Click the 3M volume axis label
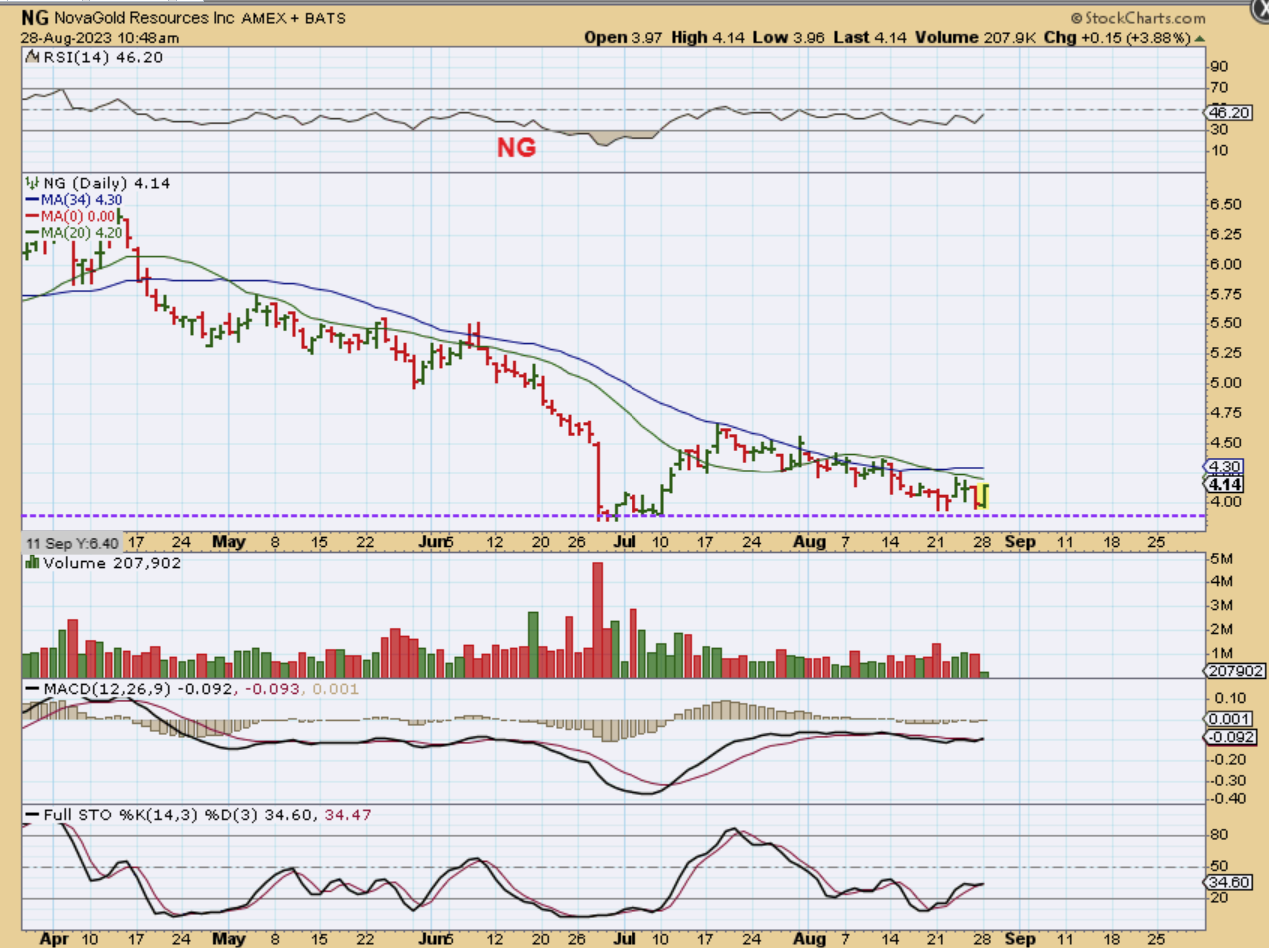 click(x=1220, y=605)
